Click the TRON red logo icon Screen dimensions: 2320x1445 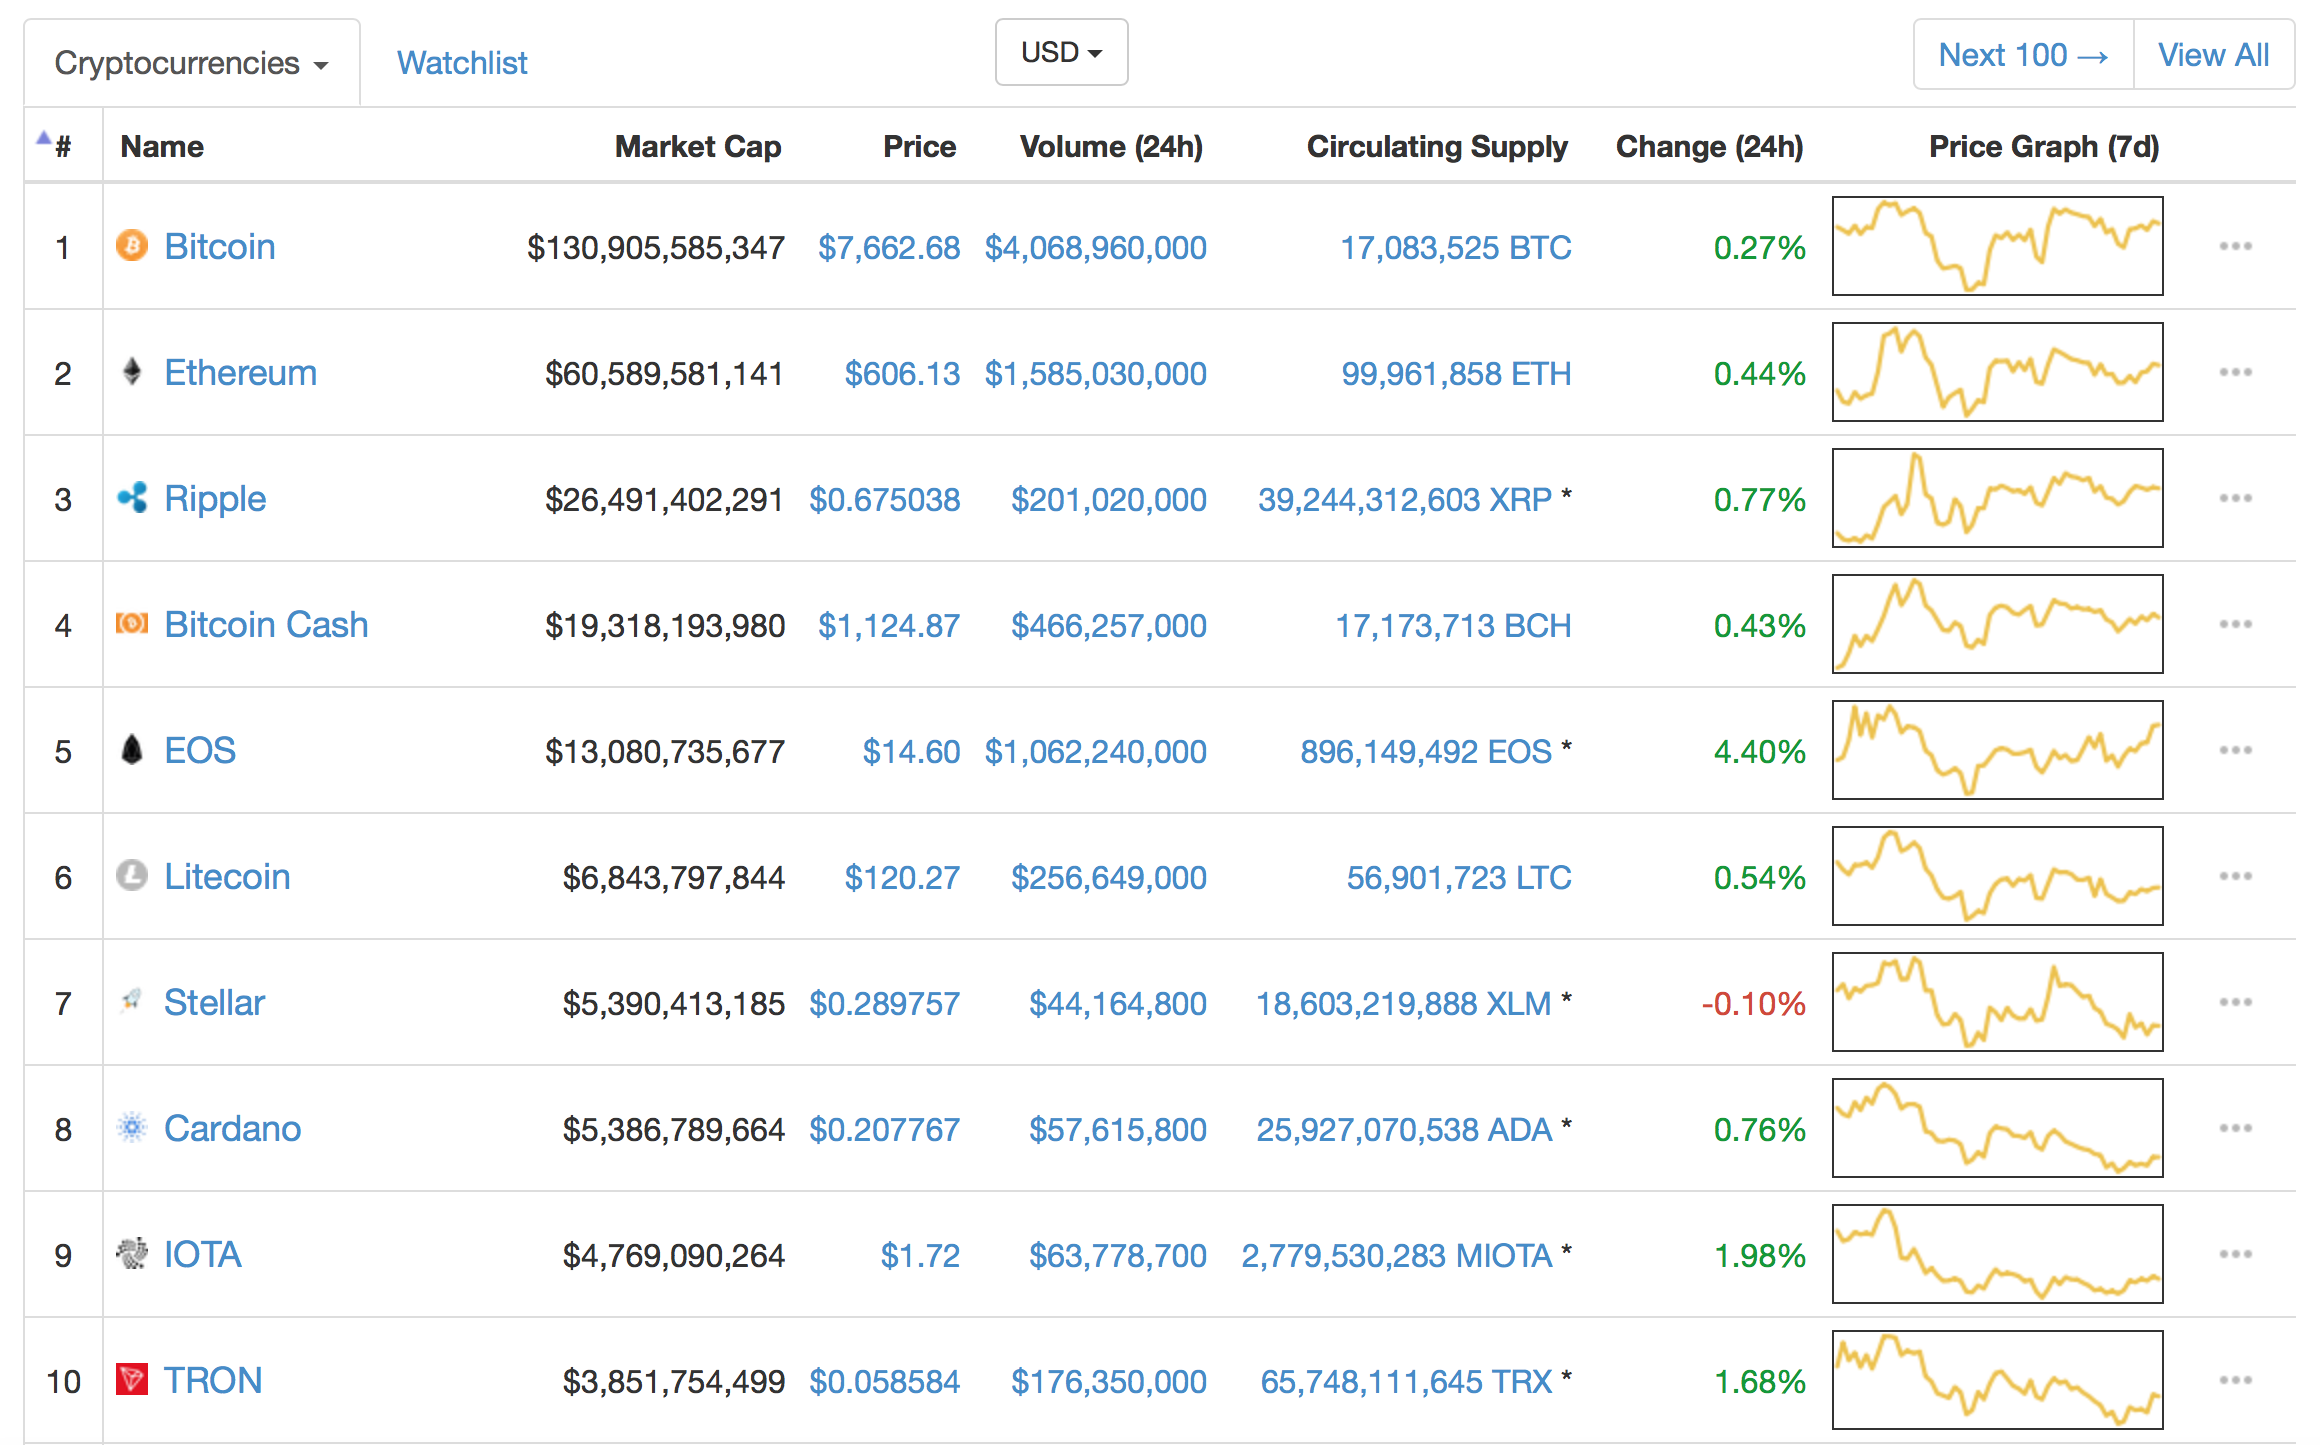[x=131, y=1379]
